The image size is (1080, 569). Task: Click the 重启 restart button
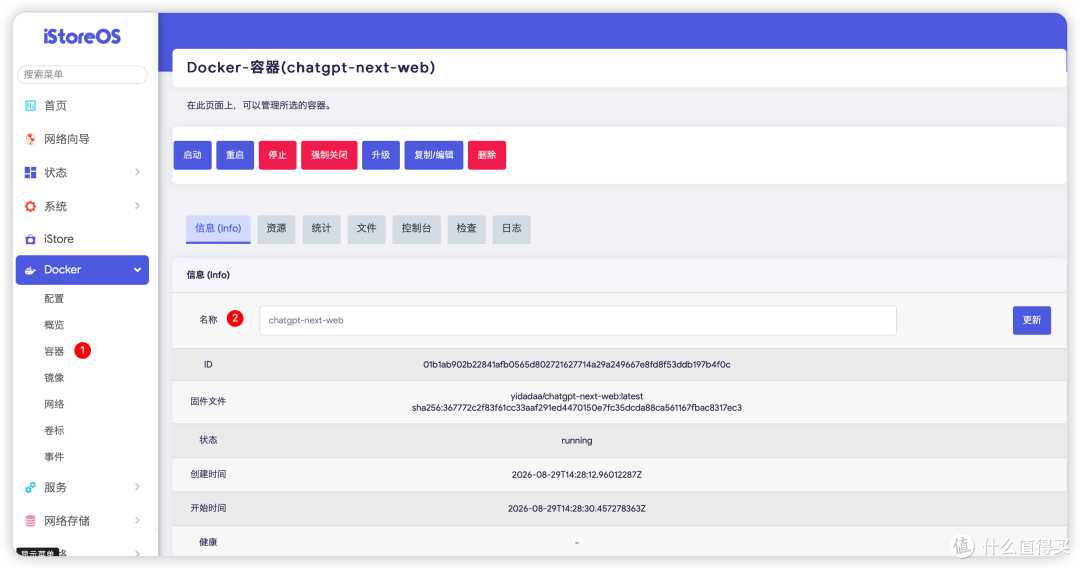[235, 155]
